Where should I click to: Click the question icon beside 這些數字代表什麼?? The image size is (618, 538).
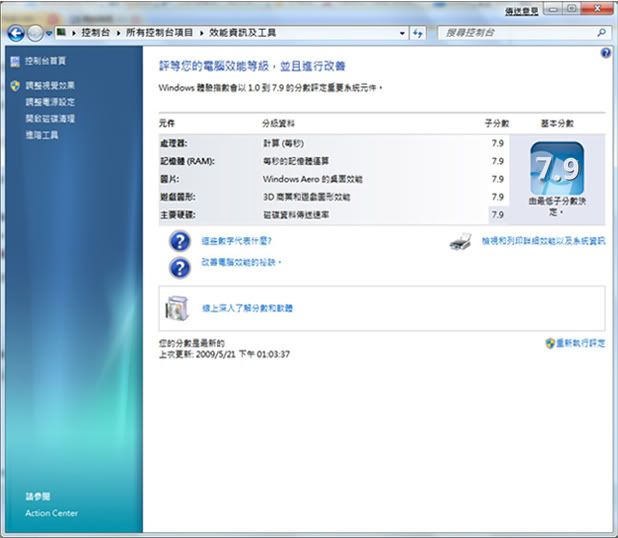click(180, 241)
